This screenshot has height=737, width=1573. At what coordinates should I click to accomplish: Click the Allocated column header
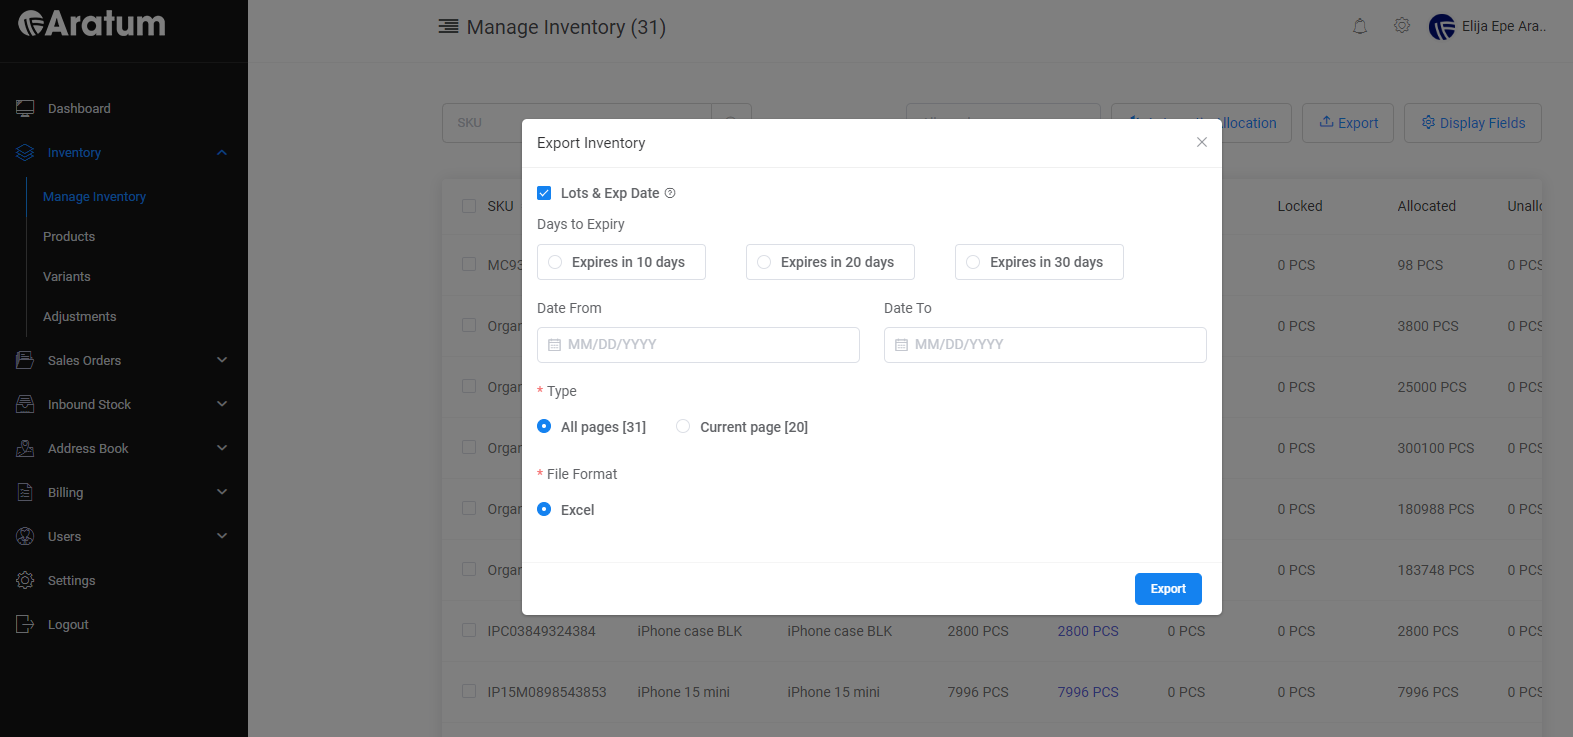tap(1427, 206)
